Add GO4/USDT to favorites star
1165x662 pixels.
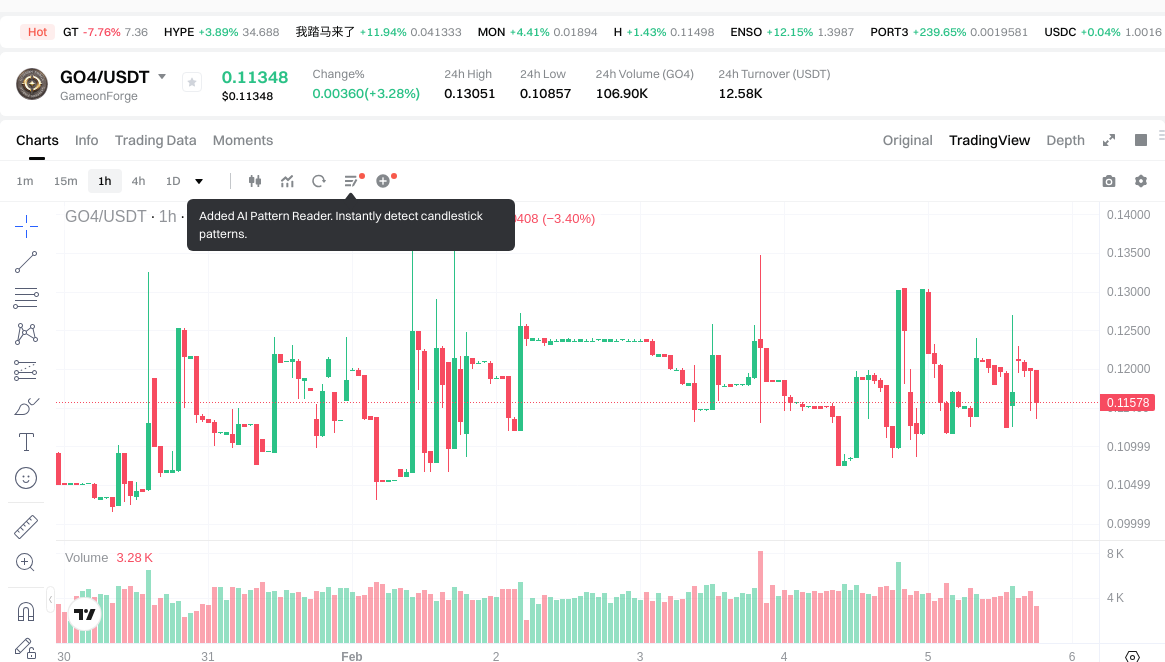tap(192, 83)
